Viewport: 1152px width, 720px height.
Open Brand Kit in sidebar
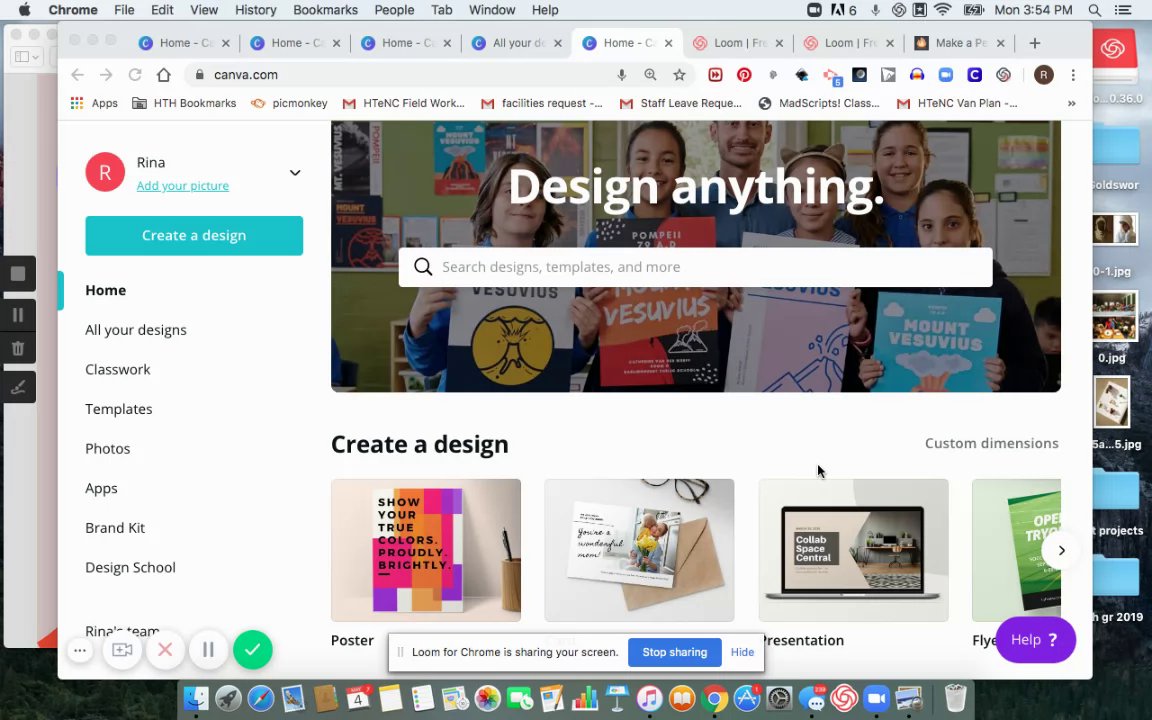tap(115, 528)
